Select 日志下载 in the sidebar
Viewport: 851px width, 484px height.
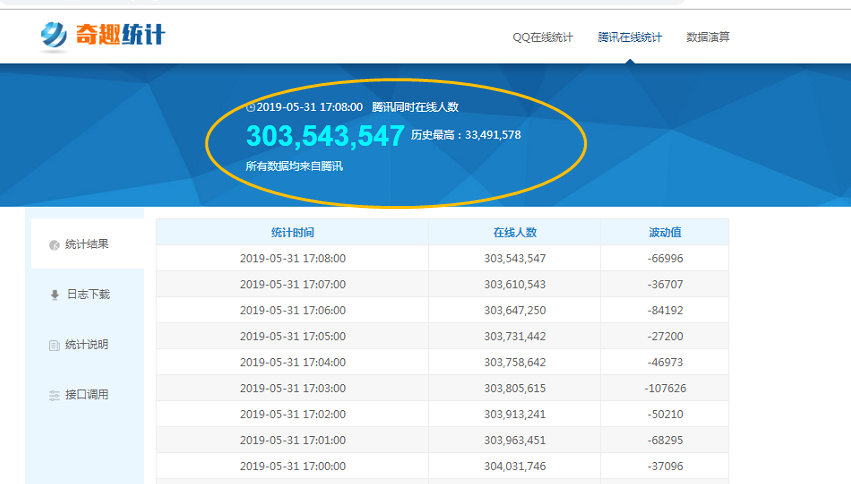(x=88, y=294)
